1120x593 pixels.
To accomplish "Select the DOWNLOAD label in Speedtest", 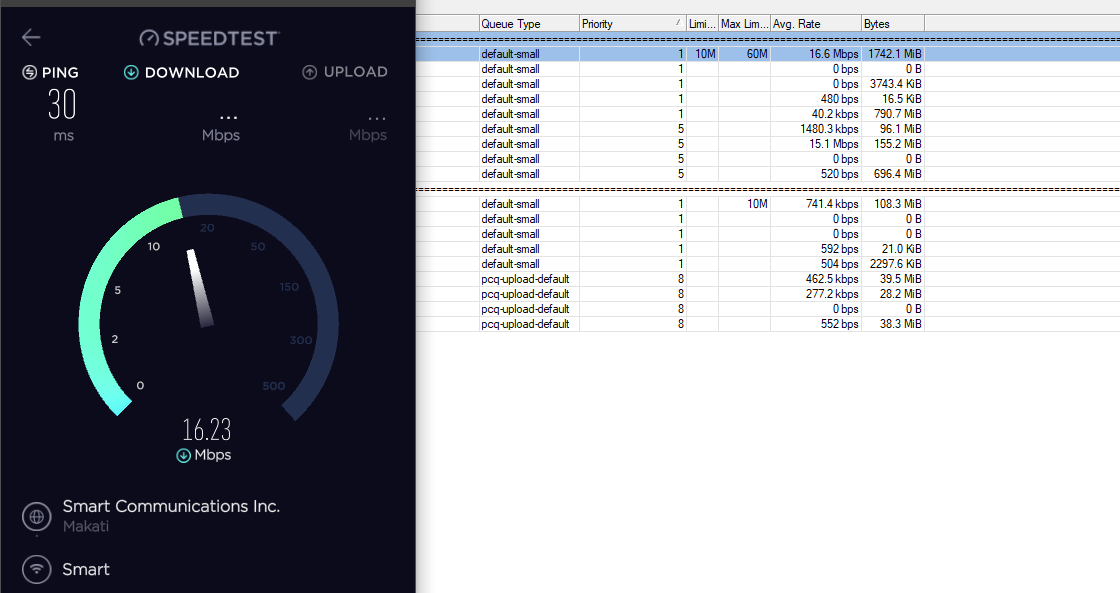I will [192, 72].
